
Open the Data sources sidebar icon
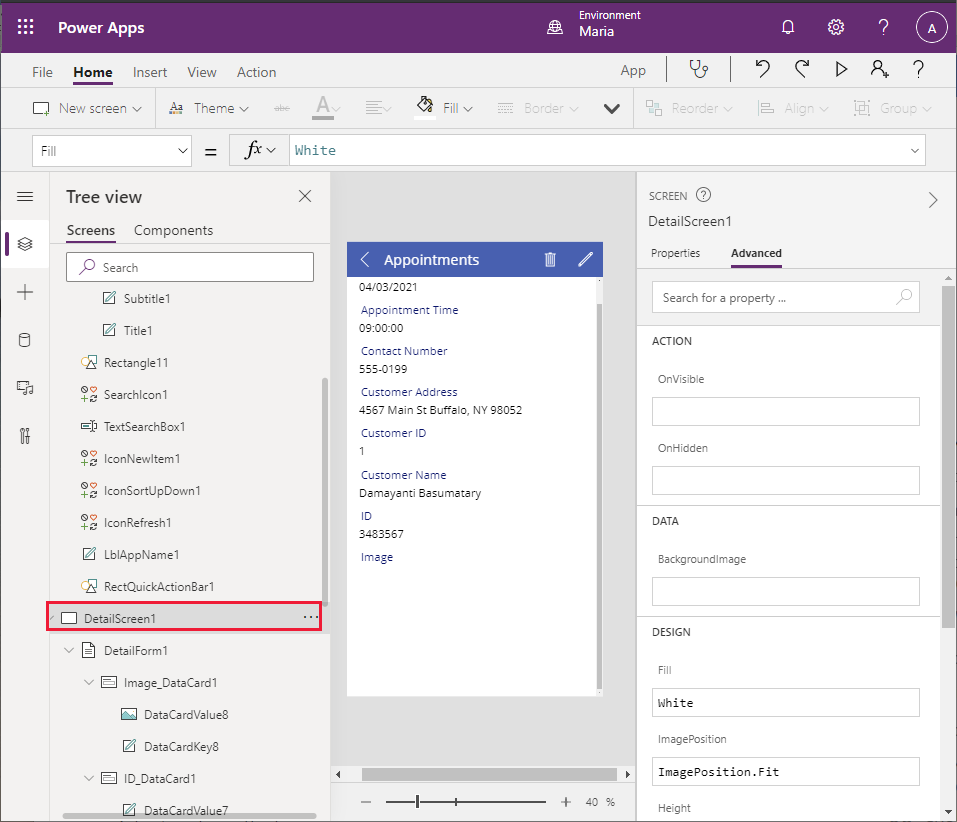pos(25,340)
